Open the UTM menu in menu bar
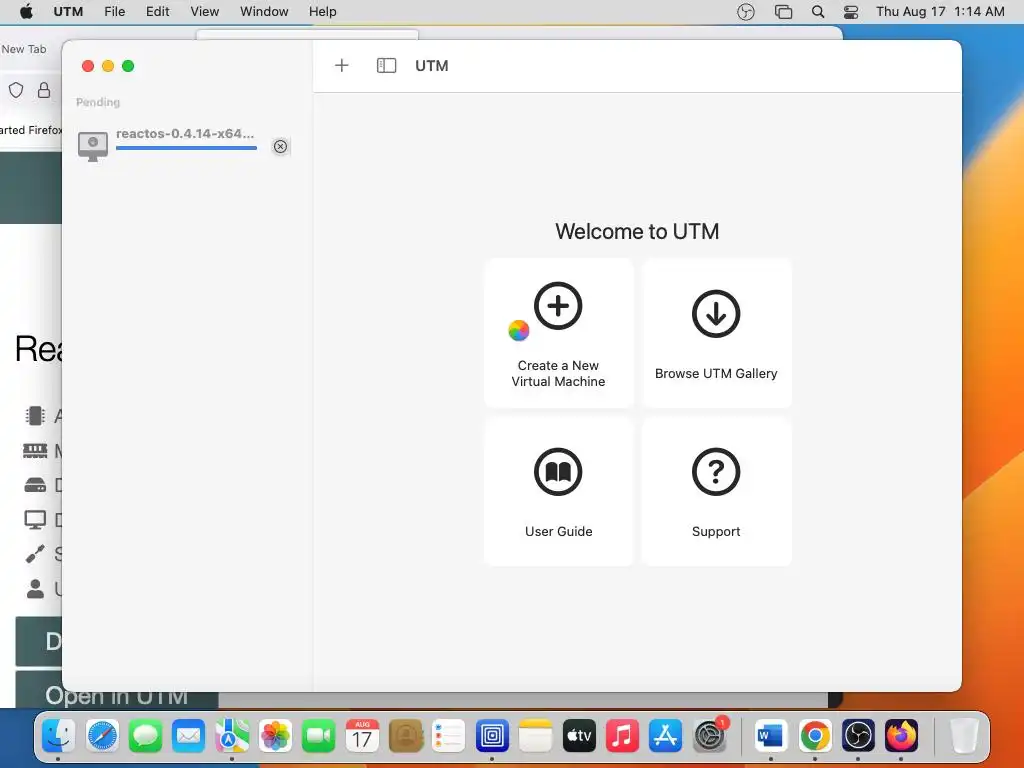Viewport: 1024px width, 768px height. (68, 12)
